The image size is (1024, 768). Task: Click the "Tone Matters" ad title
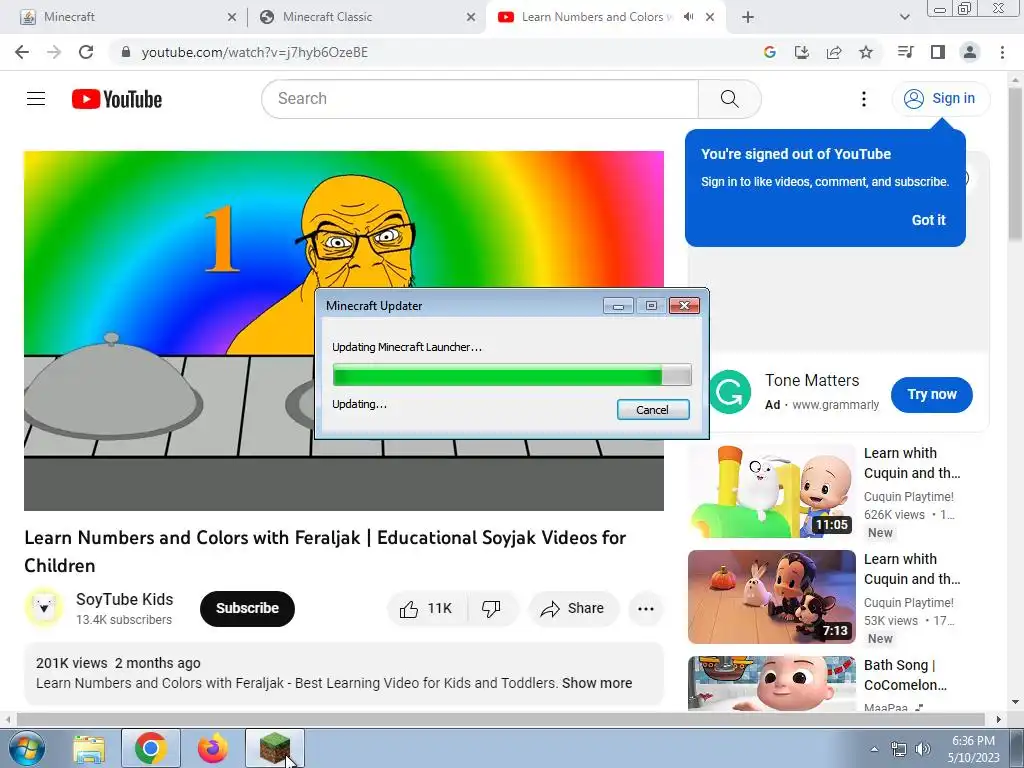[x=812, y=380]
